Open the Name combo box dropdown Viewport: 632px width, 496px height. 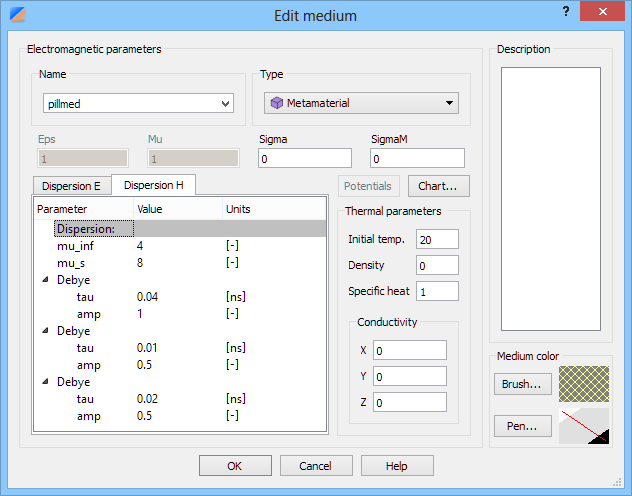click(x=224, y=103)
